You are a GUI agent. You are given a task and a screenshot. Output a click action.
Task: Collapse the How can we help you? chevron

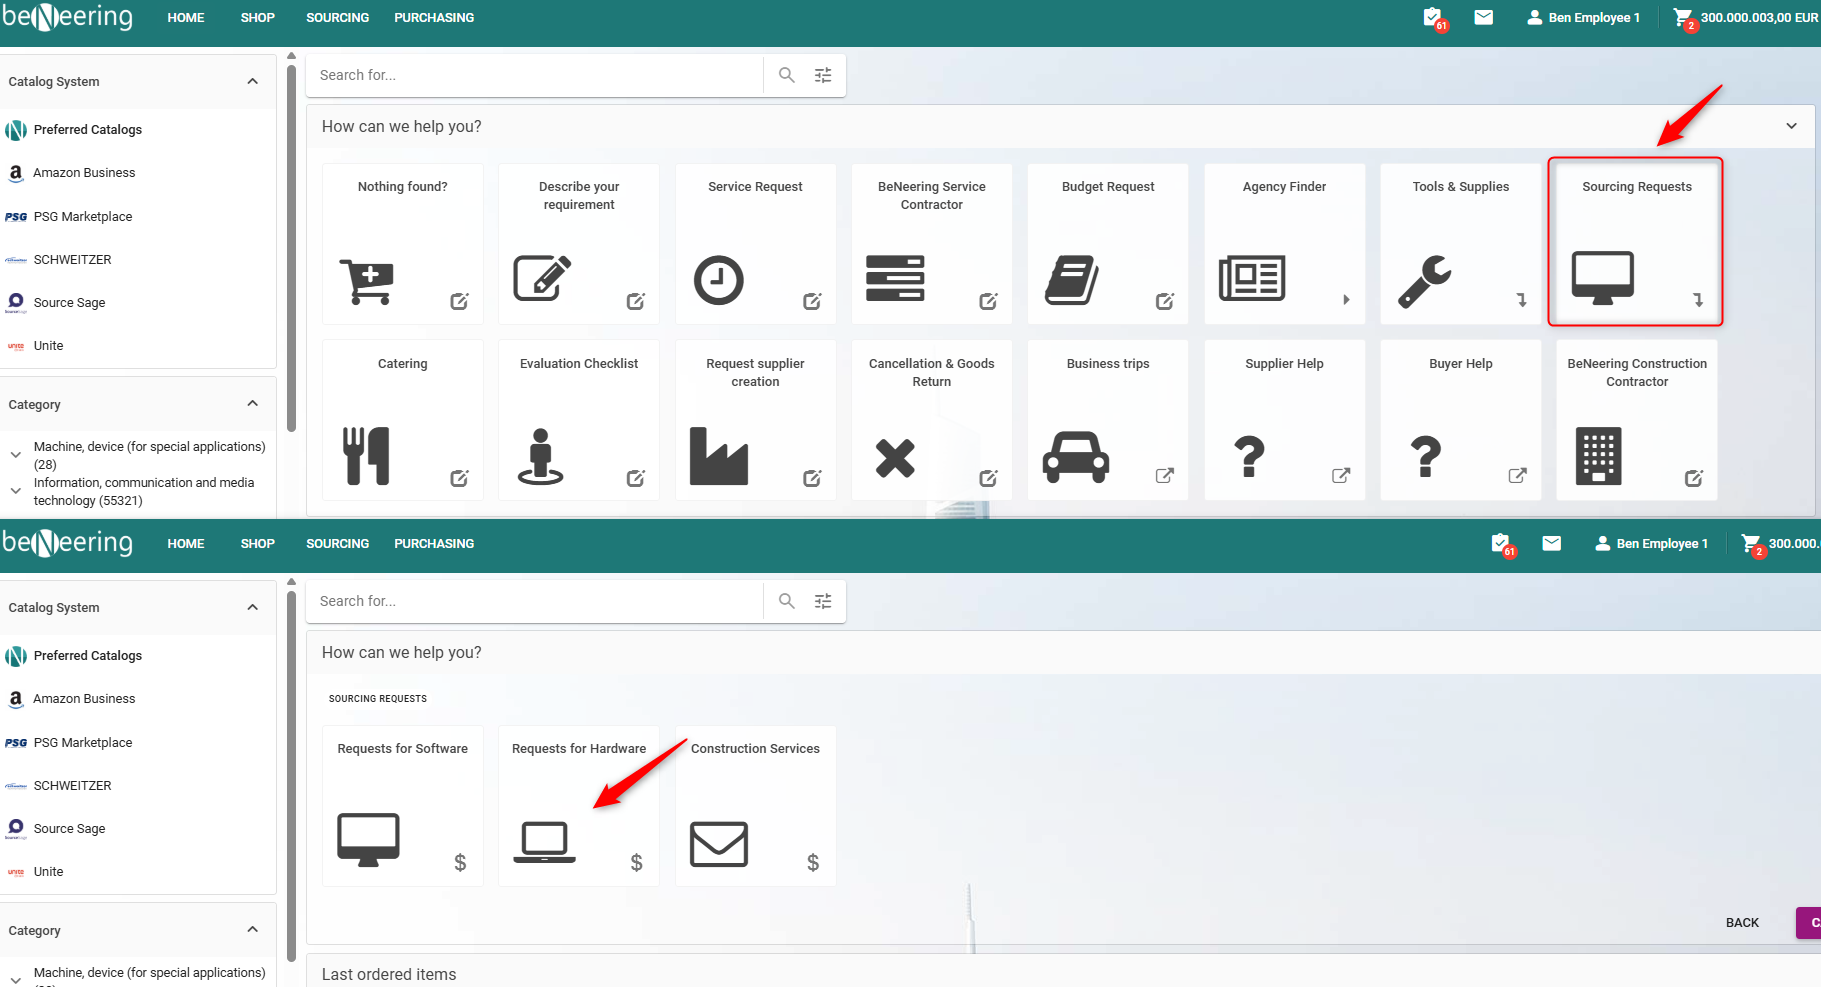coord(1791,126)
